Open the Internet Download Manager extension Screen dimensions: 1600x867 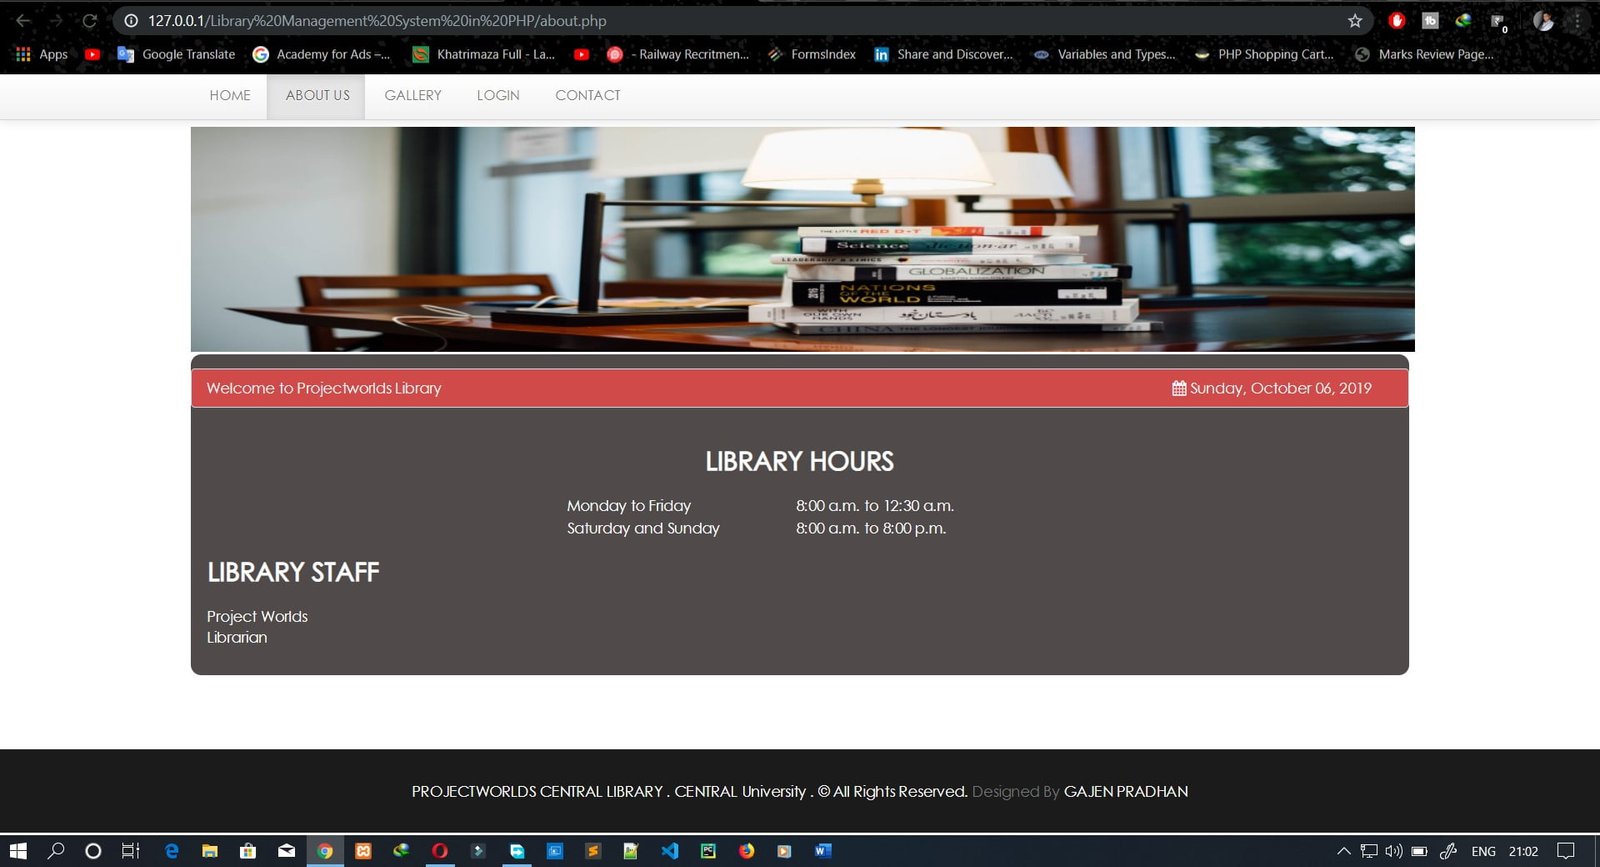click(1463, 21)
